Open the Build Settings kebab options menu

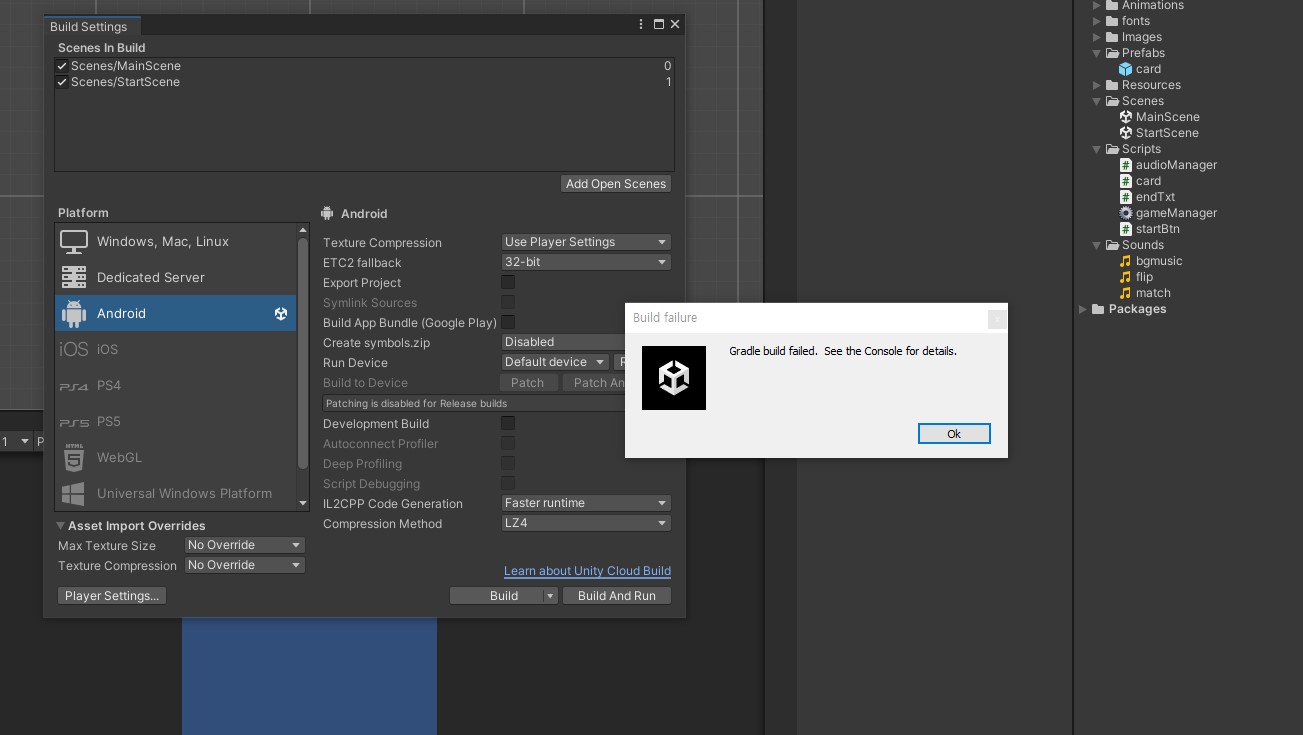point(641,24)
